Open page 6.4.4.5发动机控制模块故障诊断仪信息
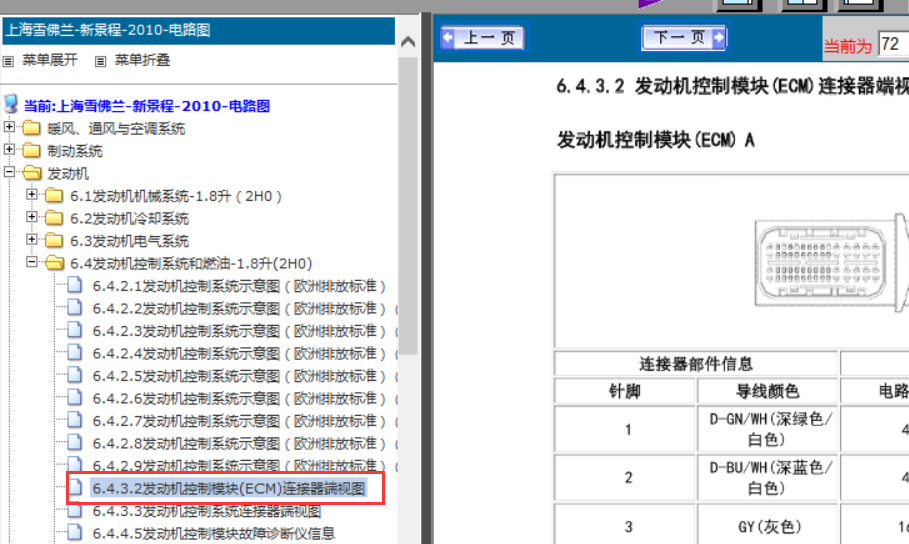This screenshot has height=544, width=909. click(x=214, y=534)
